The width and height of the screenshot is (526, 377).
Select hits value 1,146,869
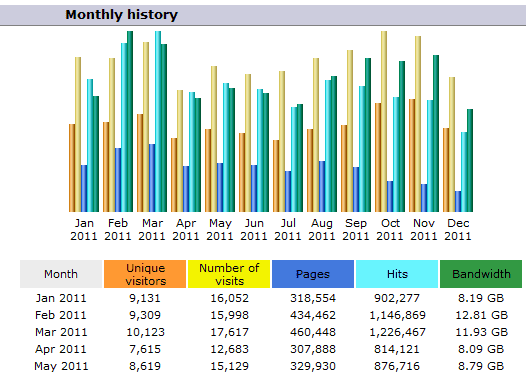[x=398, y=315]
